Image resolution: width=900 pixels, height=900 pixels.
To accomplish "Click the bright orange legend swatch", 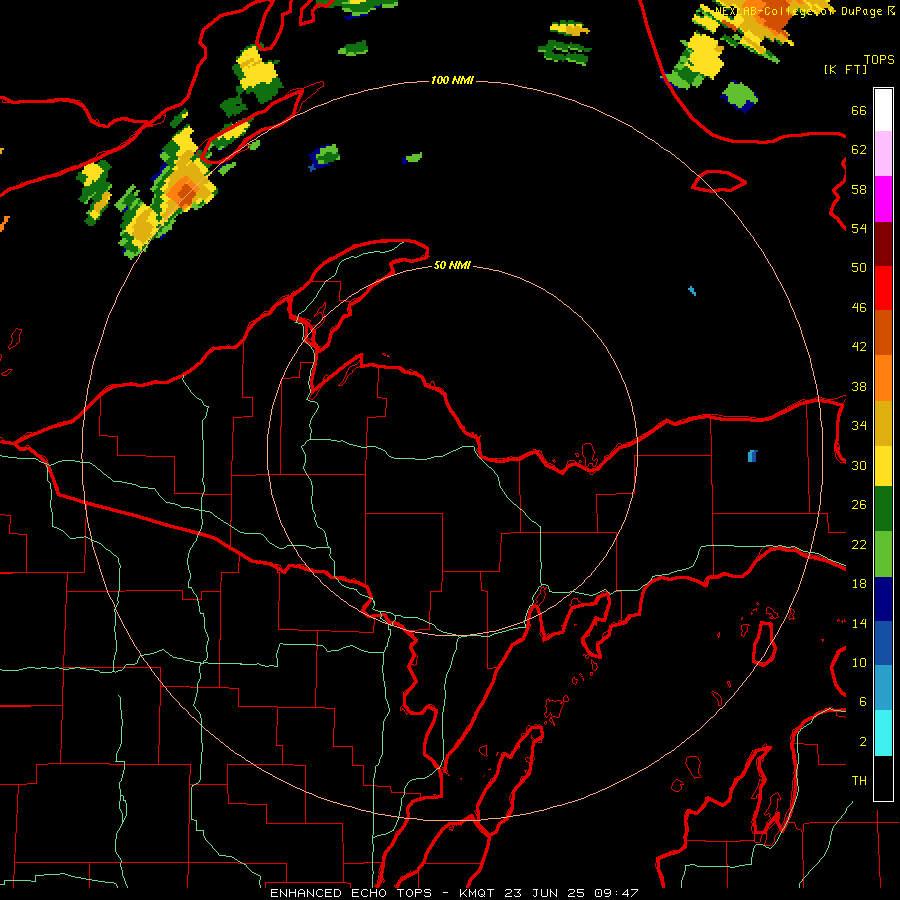I will coord(883,378).
